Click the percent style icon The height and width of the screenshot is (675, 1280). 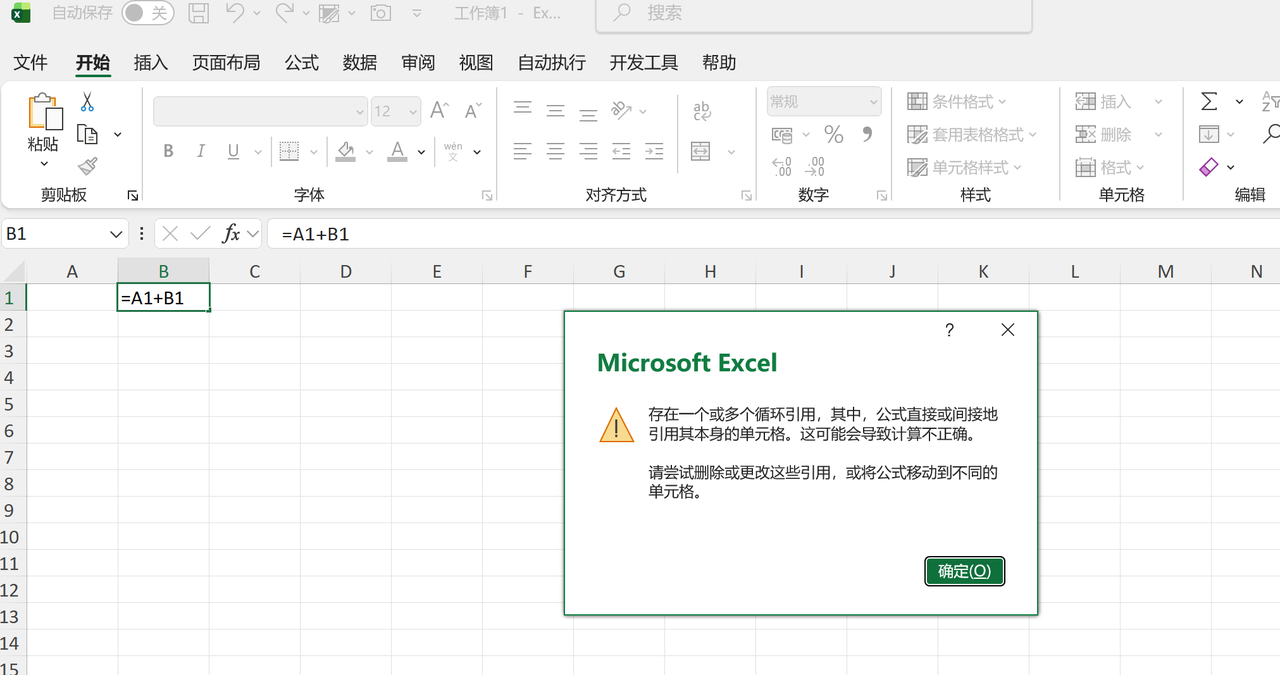tap(834, 134)
